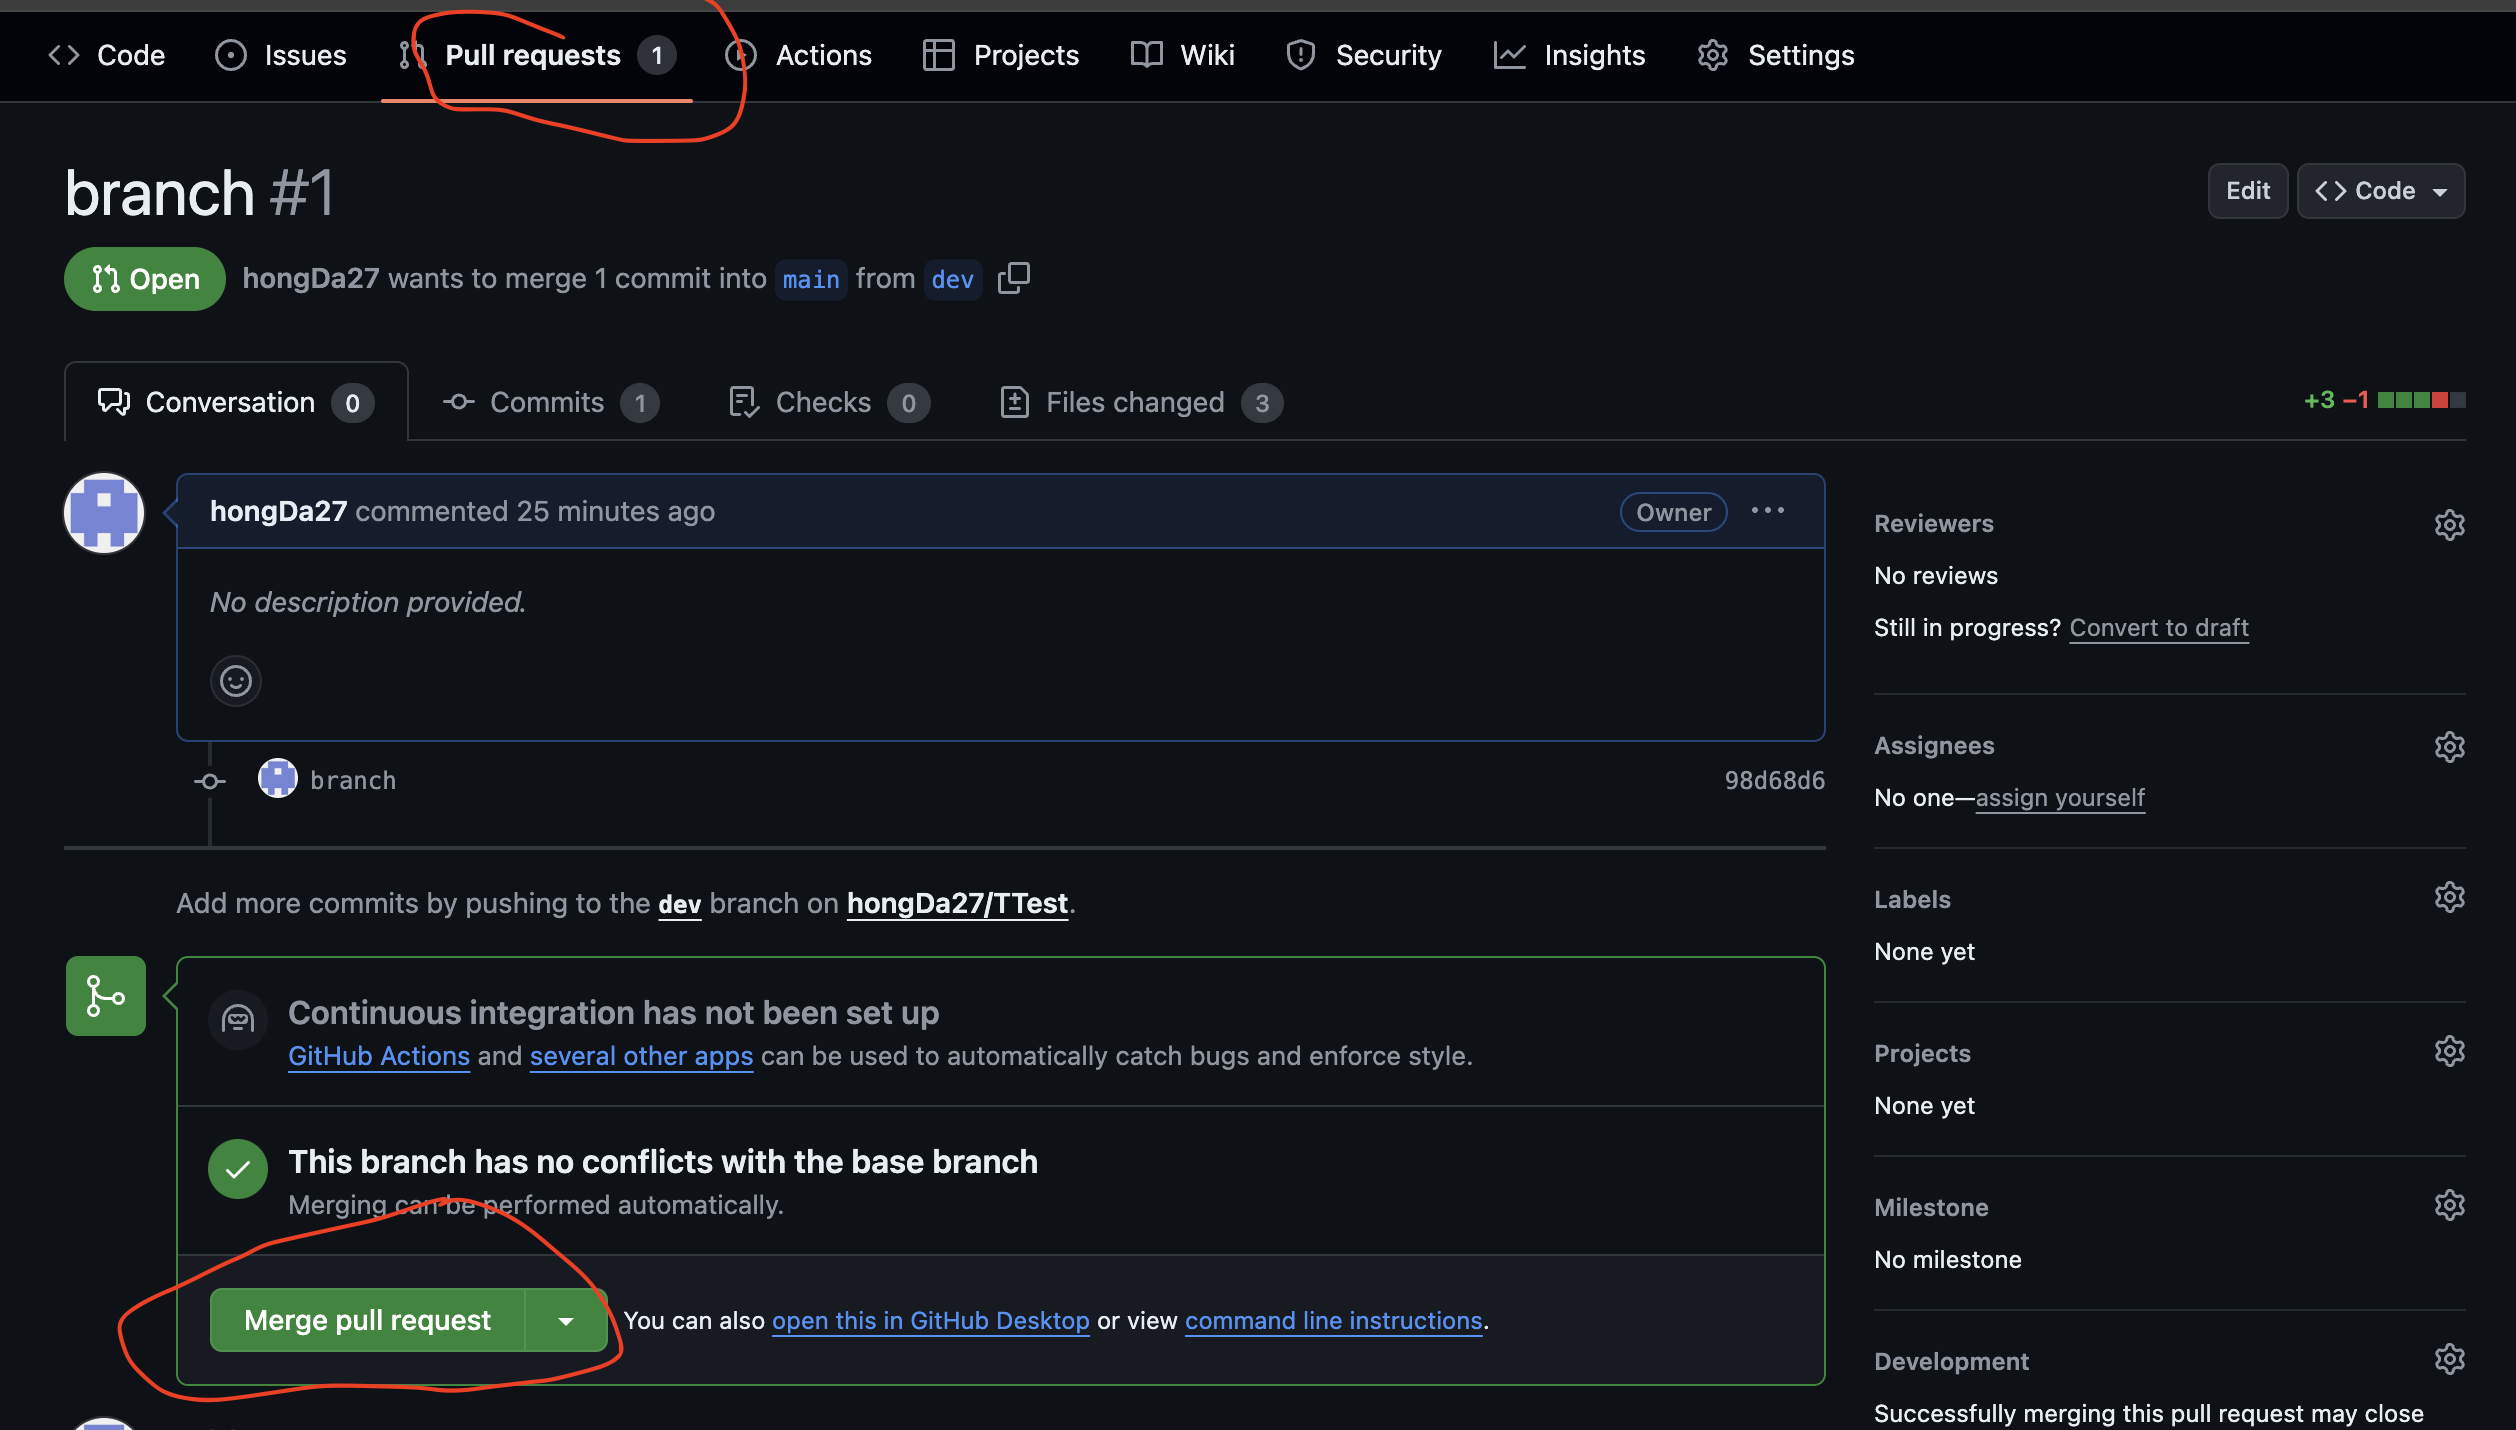Open the Wiki tab
This screenshot has height=1430, width=2516.
coord(1182,55)
